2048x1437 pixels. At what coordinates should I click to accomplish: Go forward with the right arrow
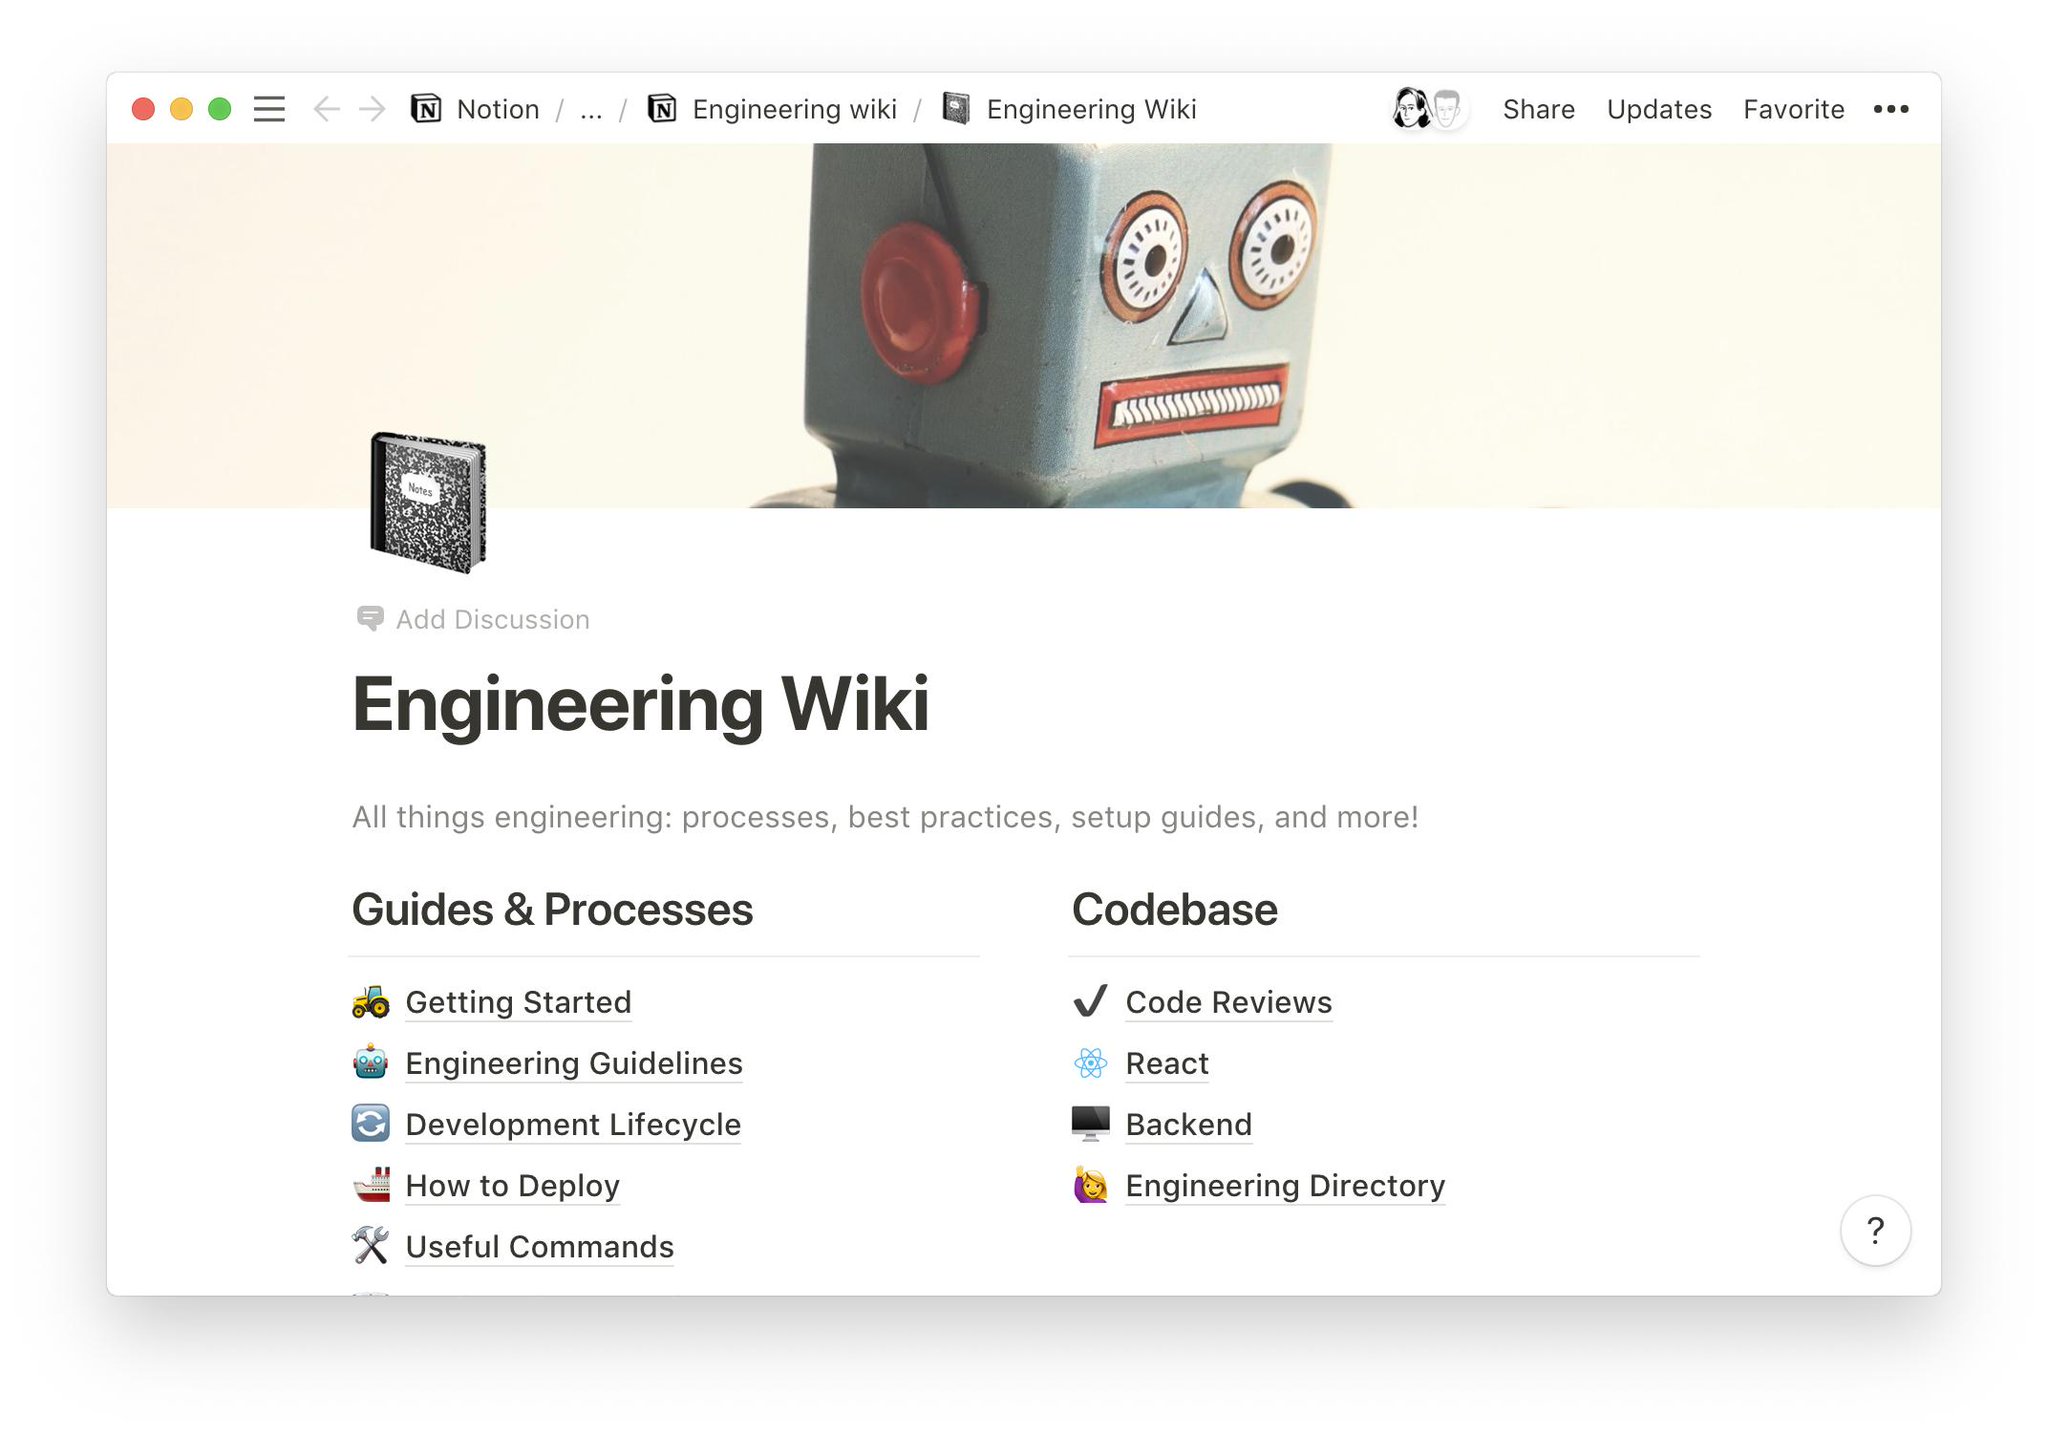coord(372,109)
